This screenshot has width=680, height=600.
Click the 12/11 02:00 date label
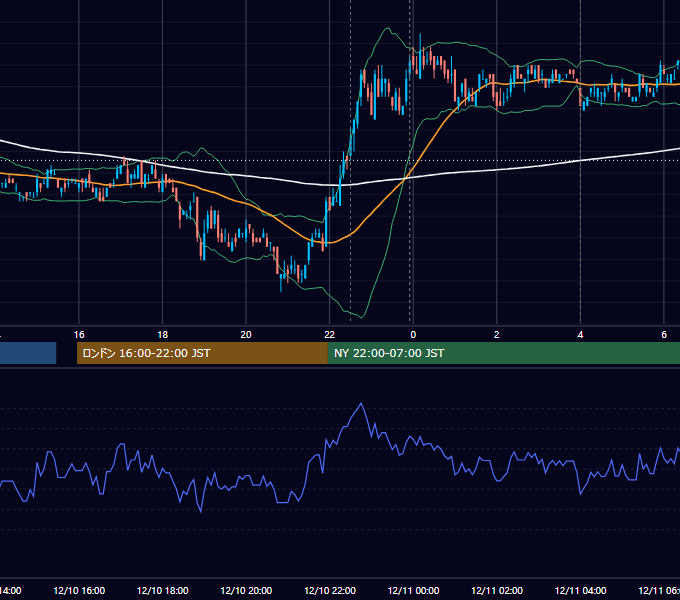click(497, 590)
